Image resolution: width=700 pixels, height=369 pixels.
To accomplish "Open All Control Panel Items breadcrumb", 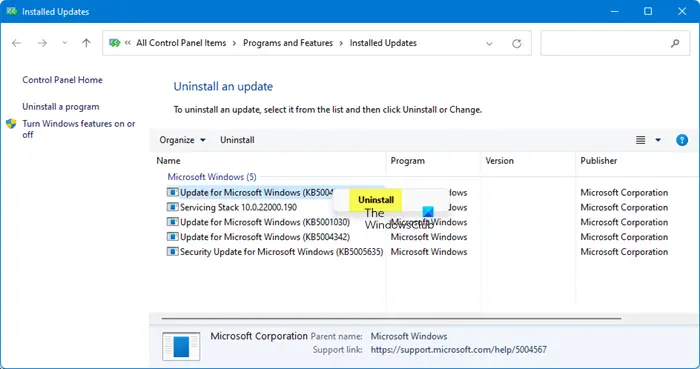I will [181, 43].
